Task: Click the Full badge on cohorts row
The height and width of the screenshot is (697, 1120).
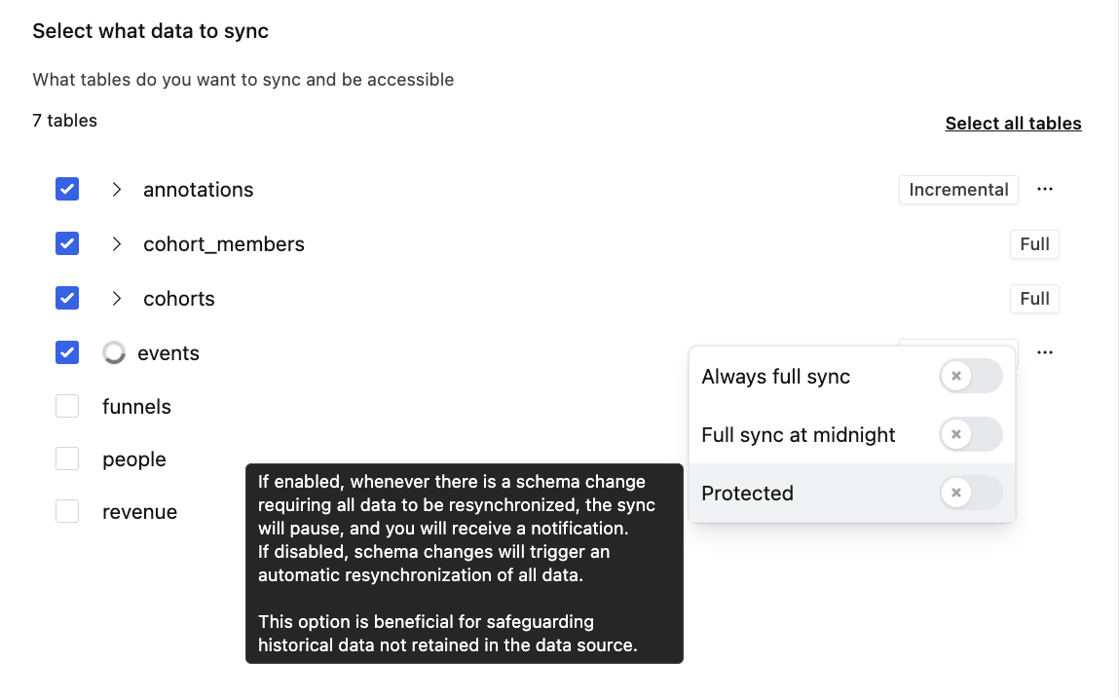Action: click(1034, 298)
